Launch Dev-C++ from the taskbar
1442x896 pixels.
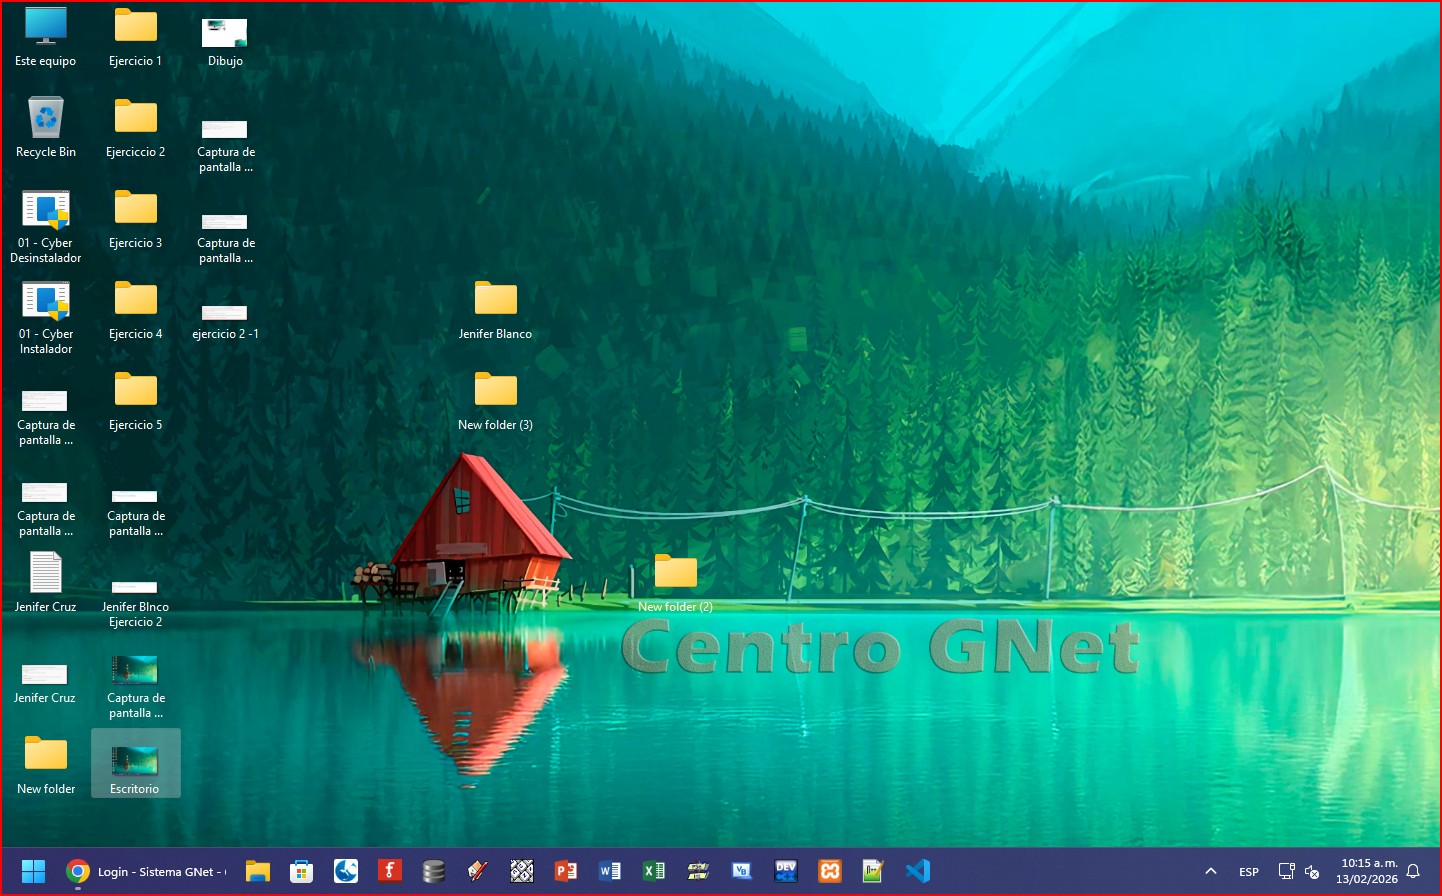tap(786, 871)
